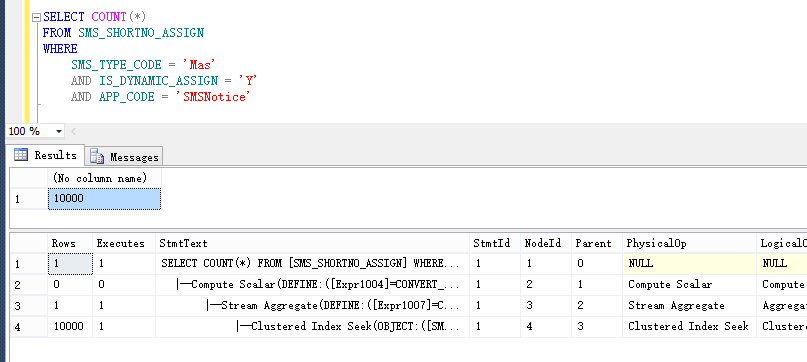Sort by the Rows column header
The height and width of the screenshot is (362, 807).
70,243
